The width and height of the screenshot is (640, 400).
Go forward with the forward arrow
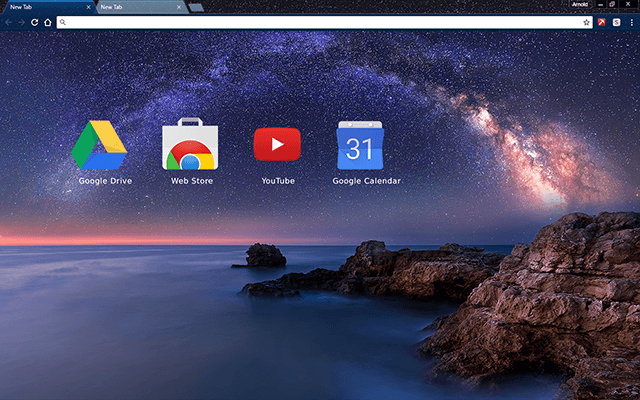(21, 22)
